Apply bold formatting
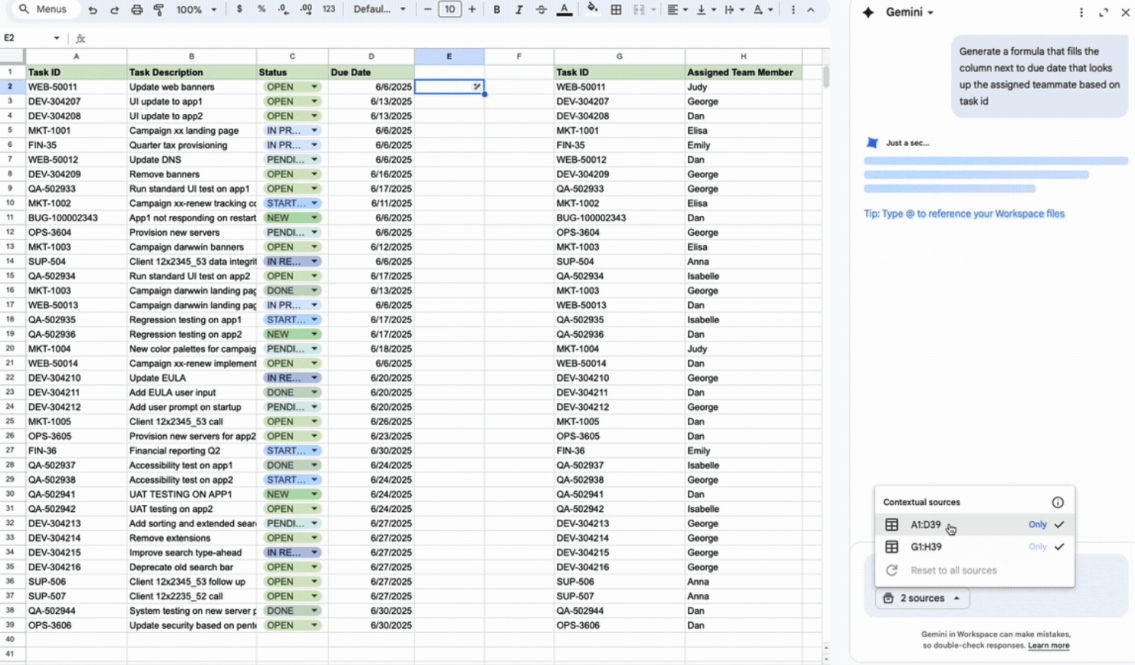1135x665 pixels. point(497,10)
